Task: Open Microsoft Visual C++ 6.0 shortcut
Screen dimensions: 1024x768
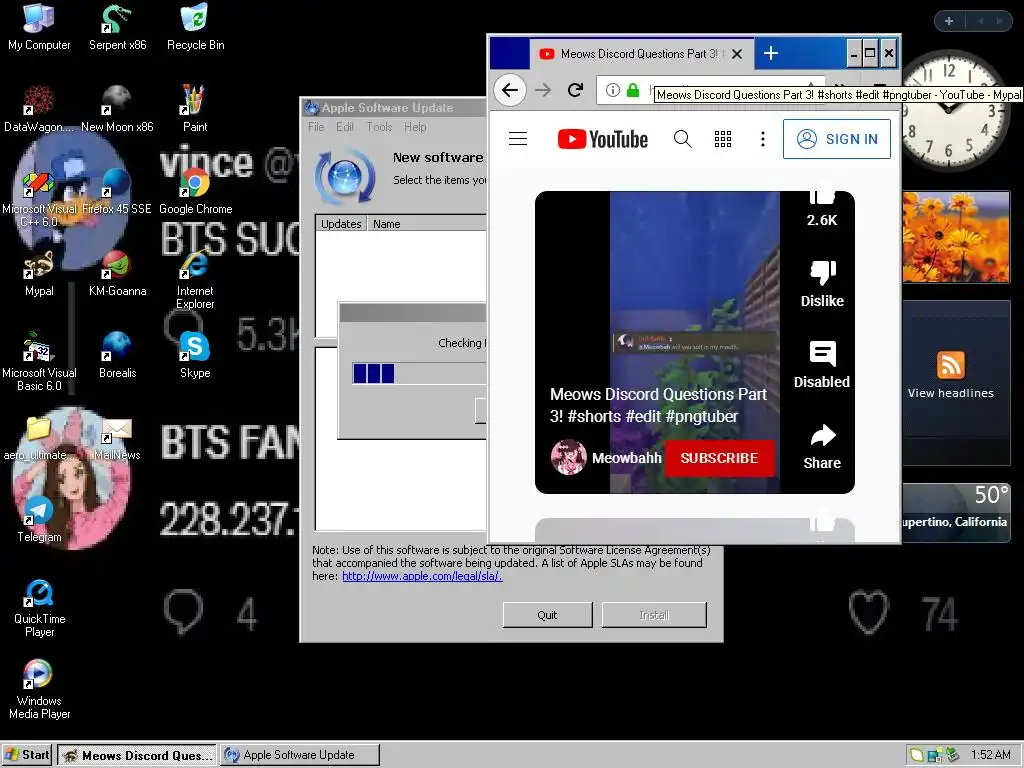Action: pos(39,197)
